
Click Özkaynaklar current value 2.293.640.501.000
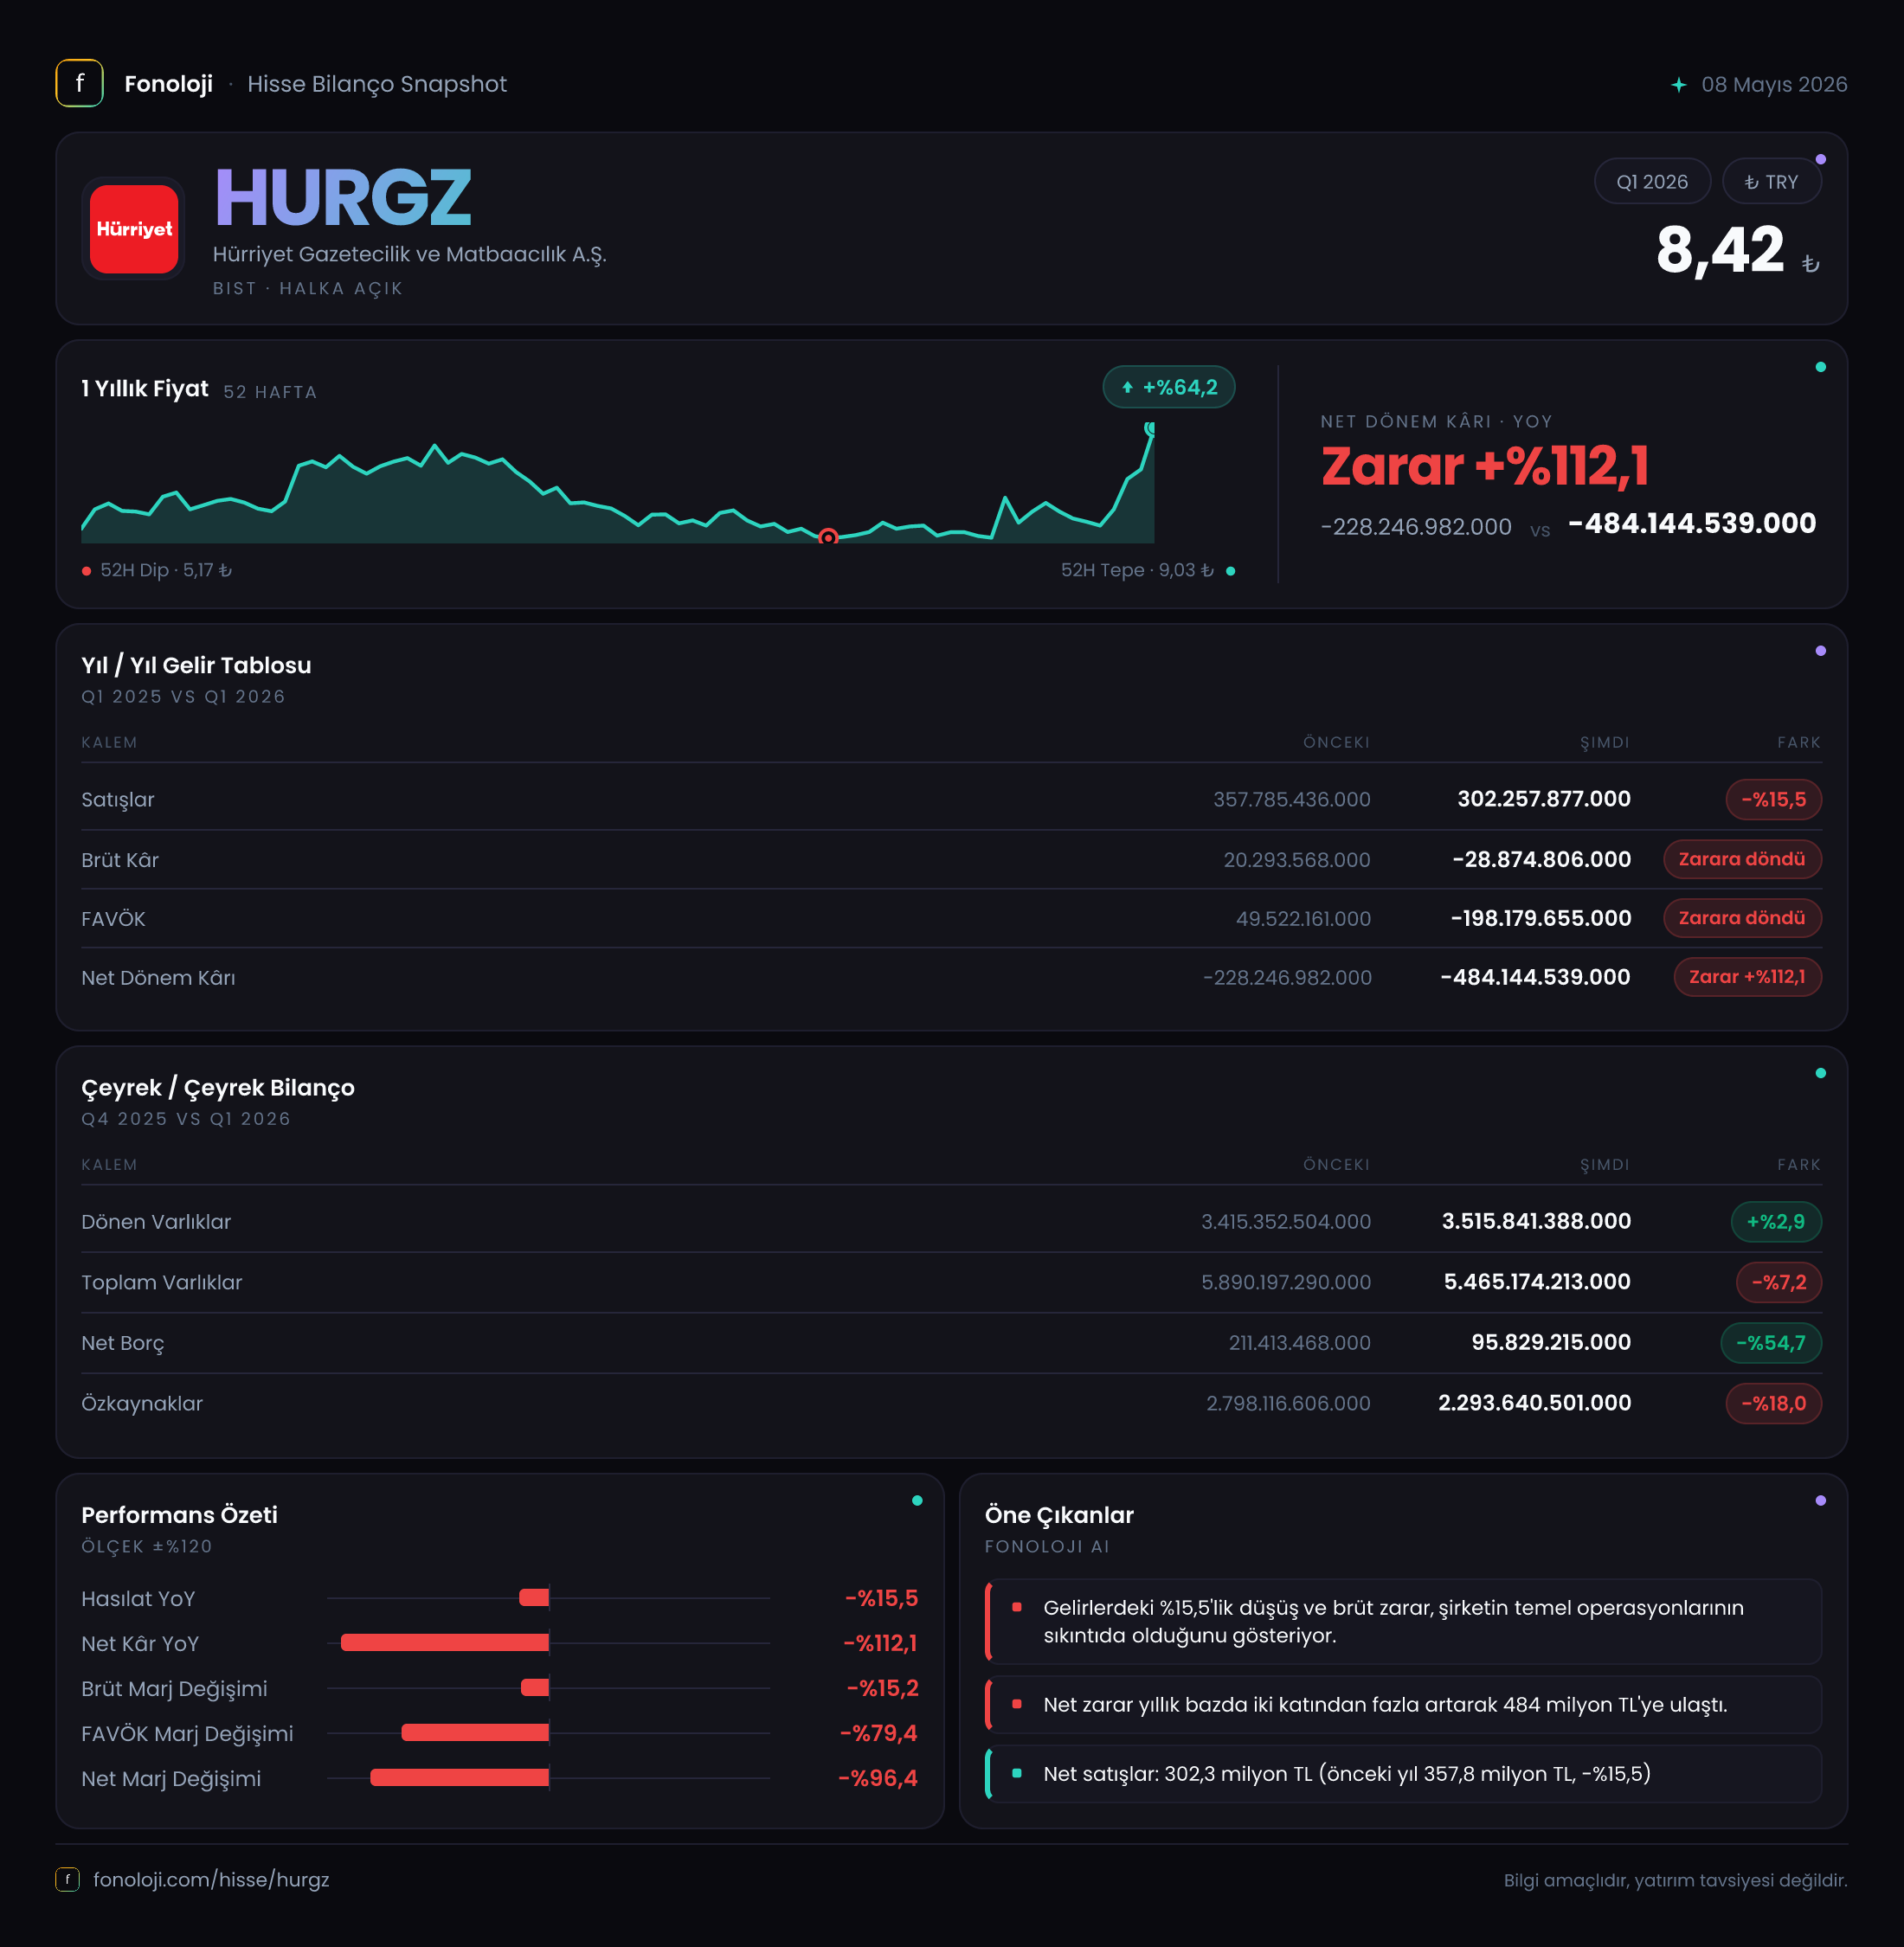[x=1534, y=1403]
